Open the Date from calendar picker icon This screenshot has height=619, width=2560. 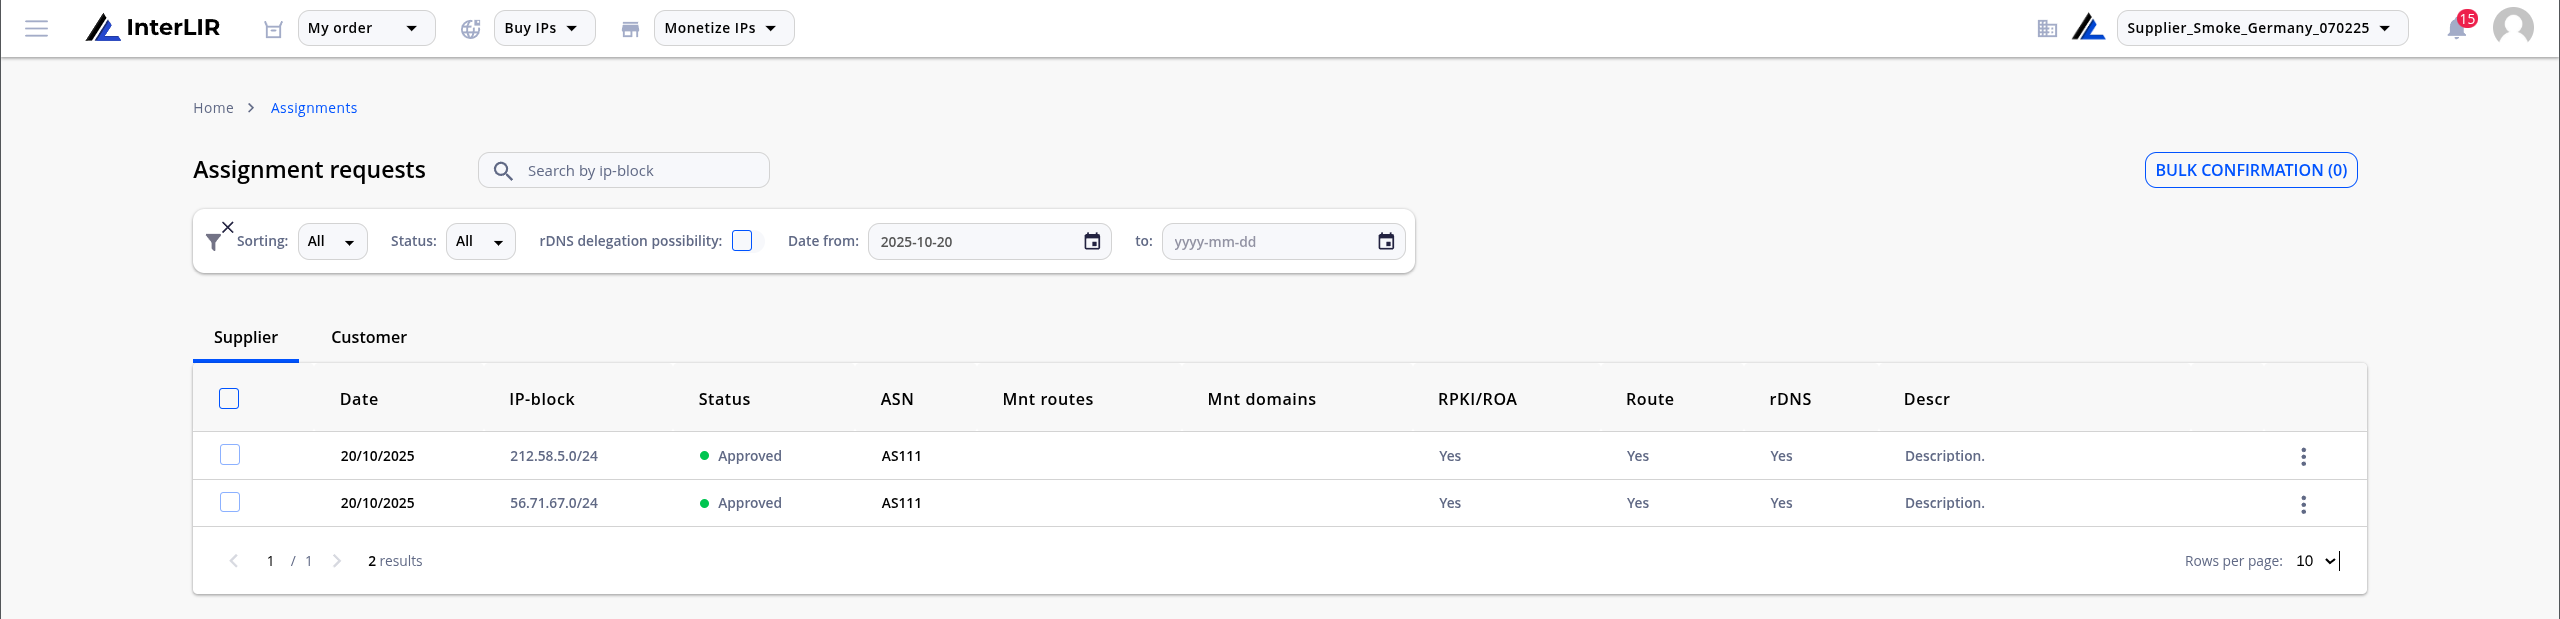tap(1092, 241)
